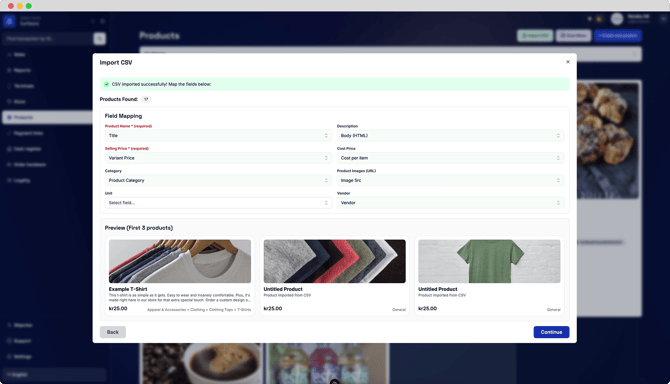Click the green success checkmark icon

click(106, 84)
